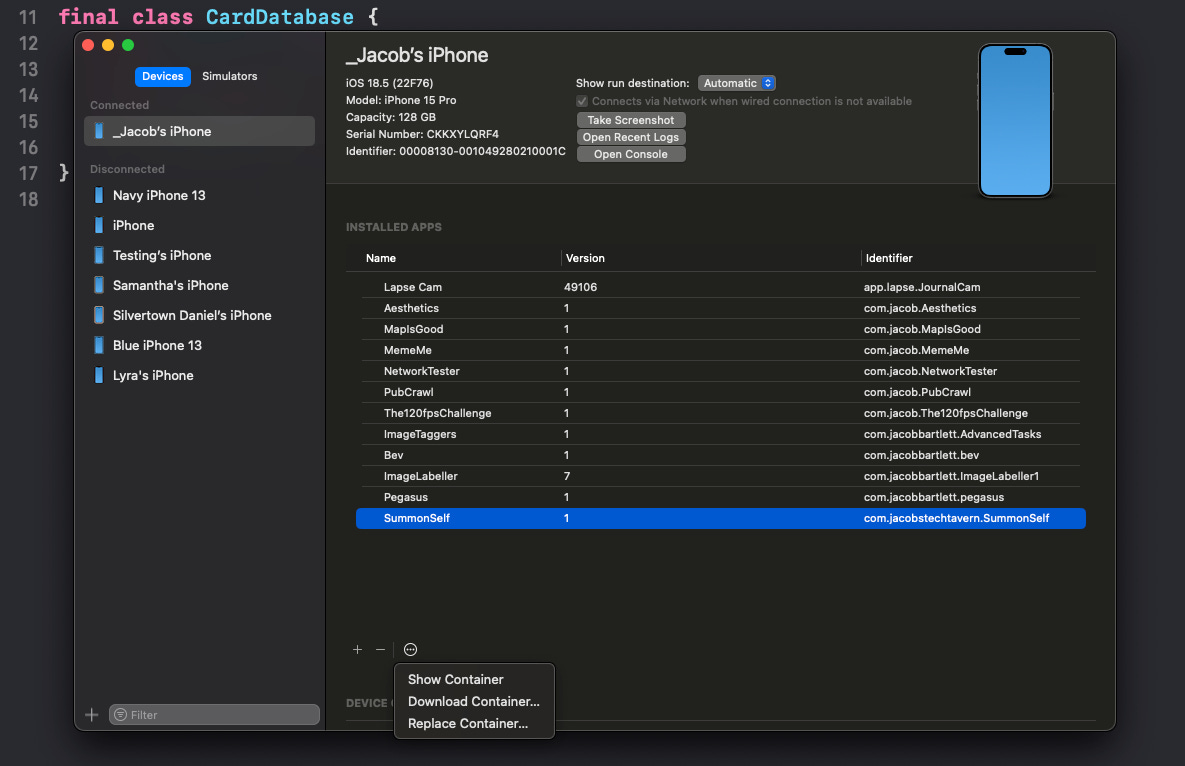This screenshot has height=766, width=1185.
Task: Select the ImageTaggers app row
Action: click(x=721, y=434)
